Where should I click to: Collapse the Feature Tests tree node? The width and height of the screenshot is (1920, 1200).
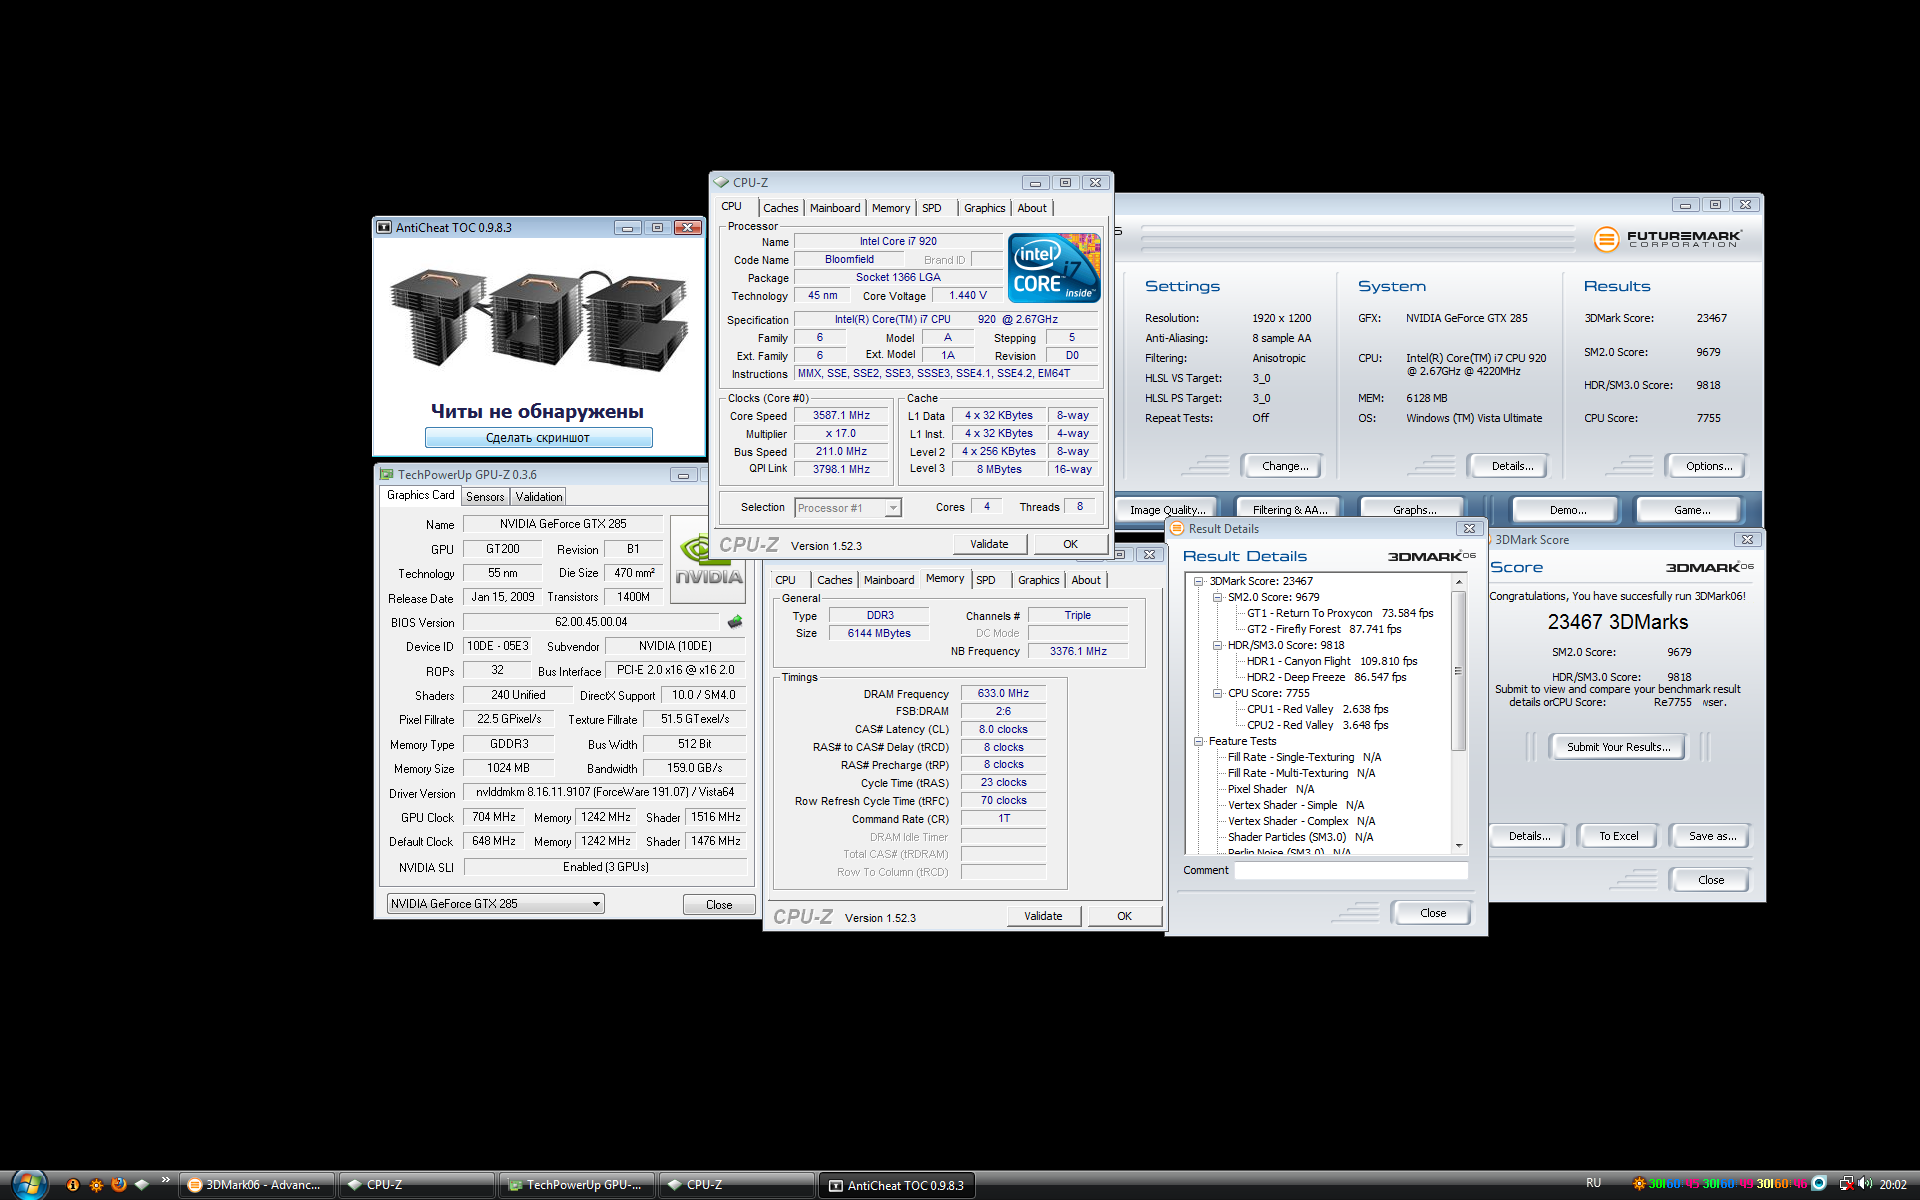(x=1198, y=741)
